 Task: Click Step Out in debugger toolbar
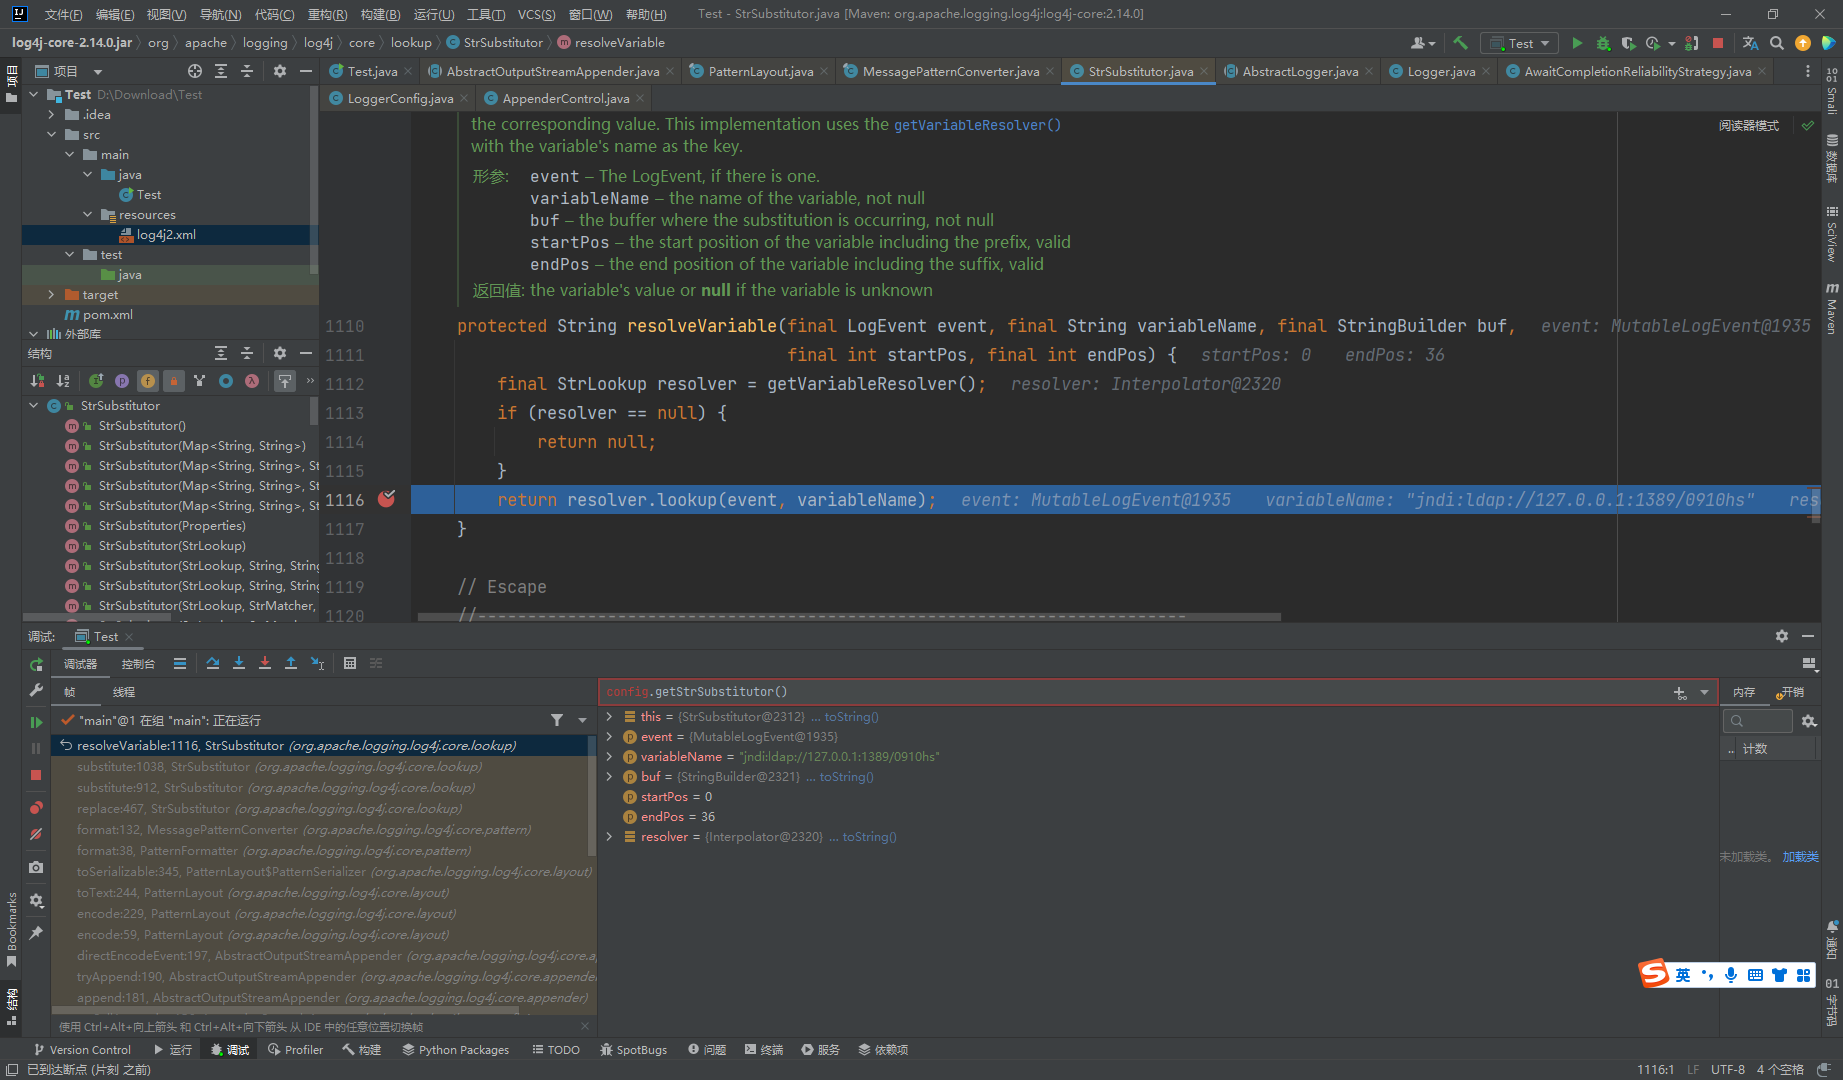291,663
